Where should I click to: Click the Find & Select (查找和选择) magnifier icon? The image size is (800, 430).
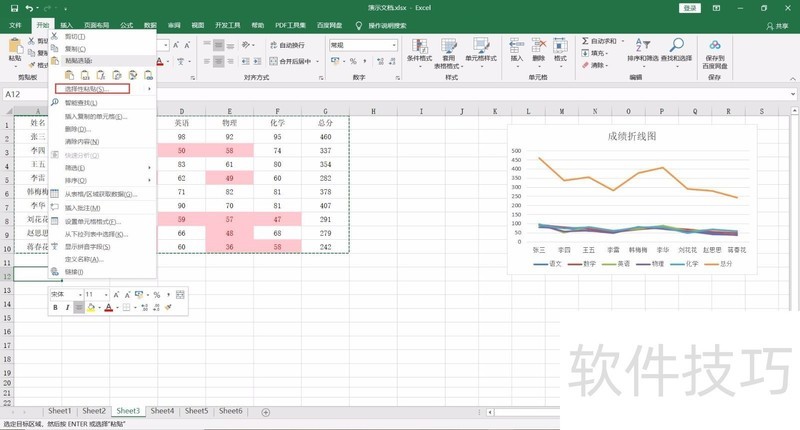[677, 45]
